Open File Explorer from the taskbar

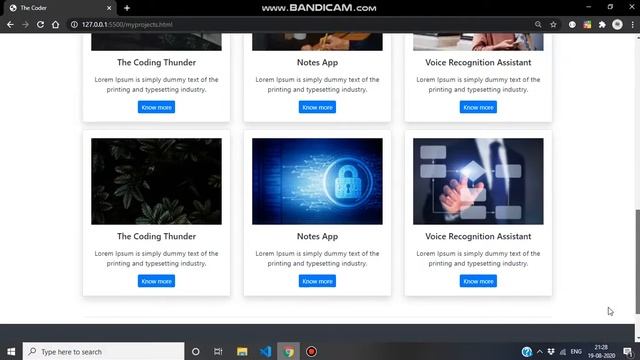click(x=242, y=351)
